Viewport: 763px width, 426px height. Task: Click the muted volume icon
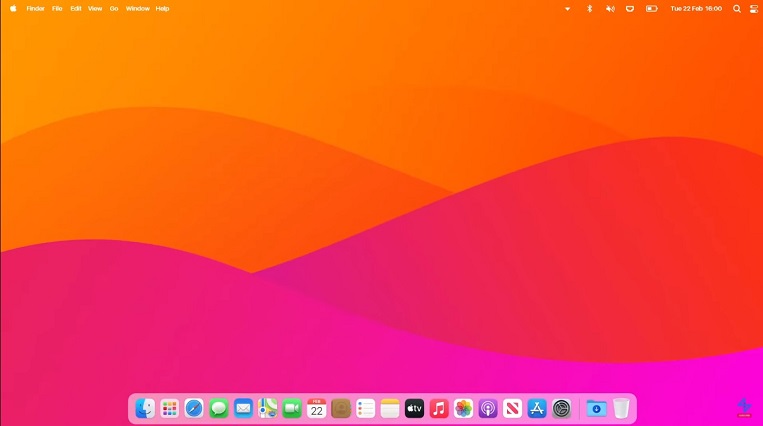coord(610,8)
